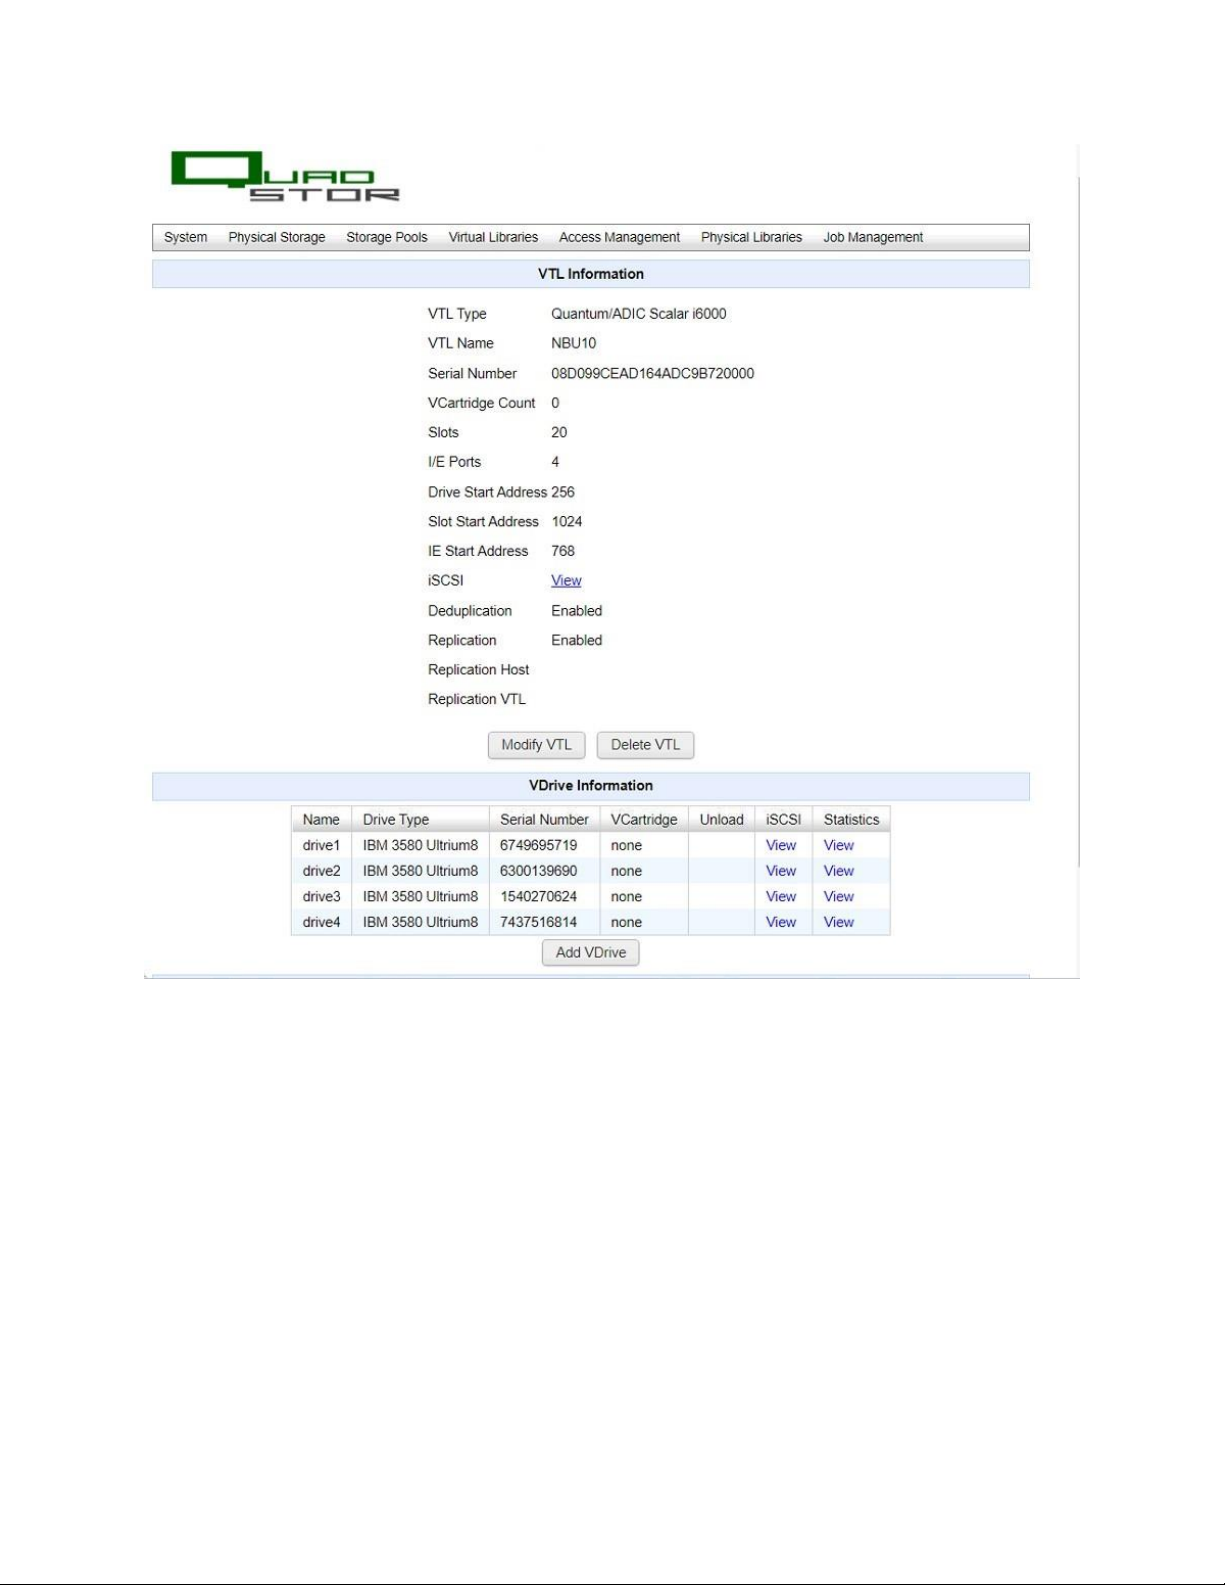The height and width of the screenshot is (1585, 1225).
Task: Click the Delete VTL button
Action: (x=645, y=745)
